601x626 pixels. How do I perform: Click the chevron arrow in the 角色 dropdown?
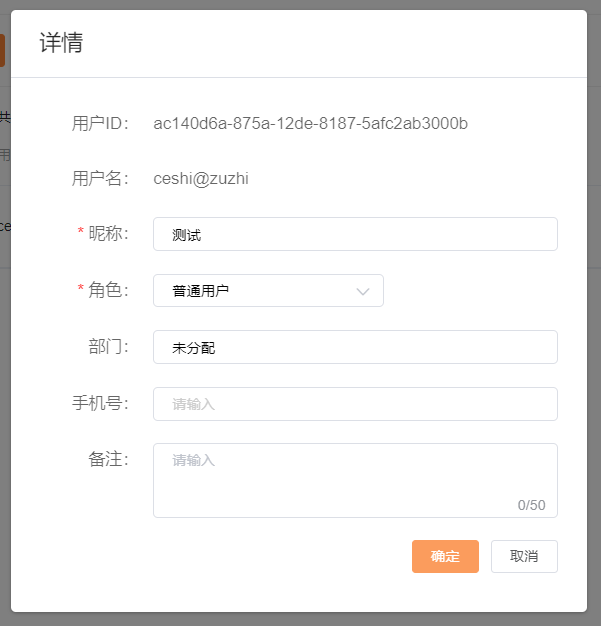pyautogui.click(x=363, y=291)
